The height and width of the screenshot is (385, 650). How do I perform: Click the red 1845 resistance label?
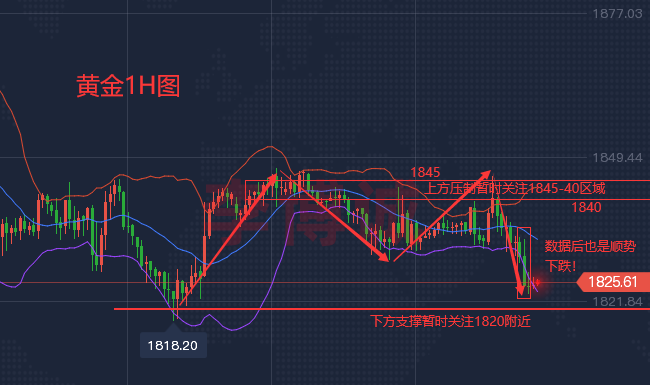pos(425,172)
